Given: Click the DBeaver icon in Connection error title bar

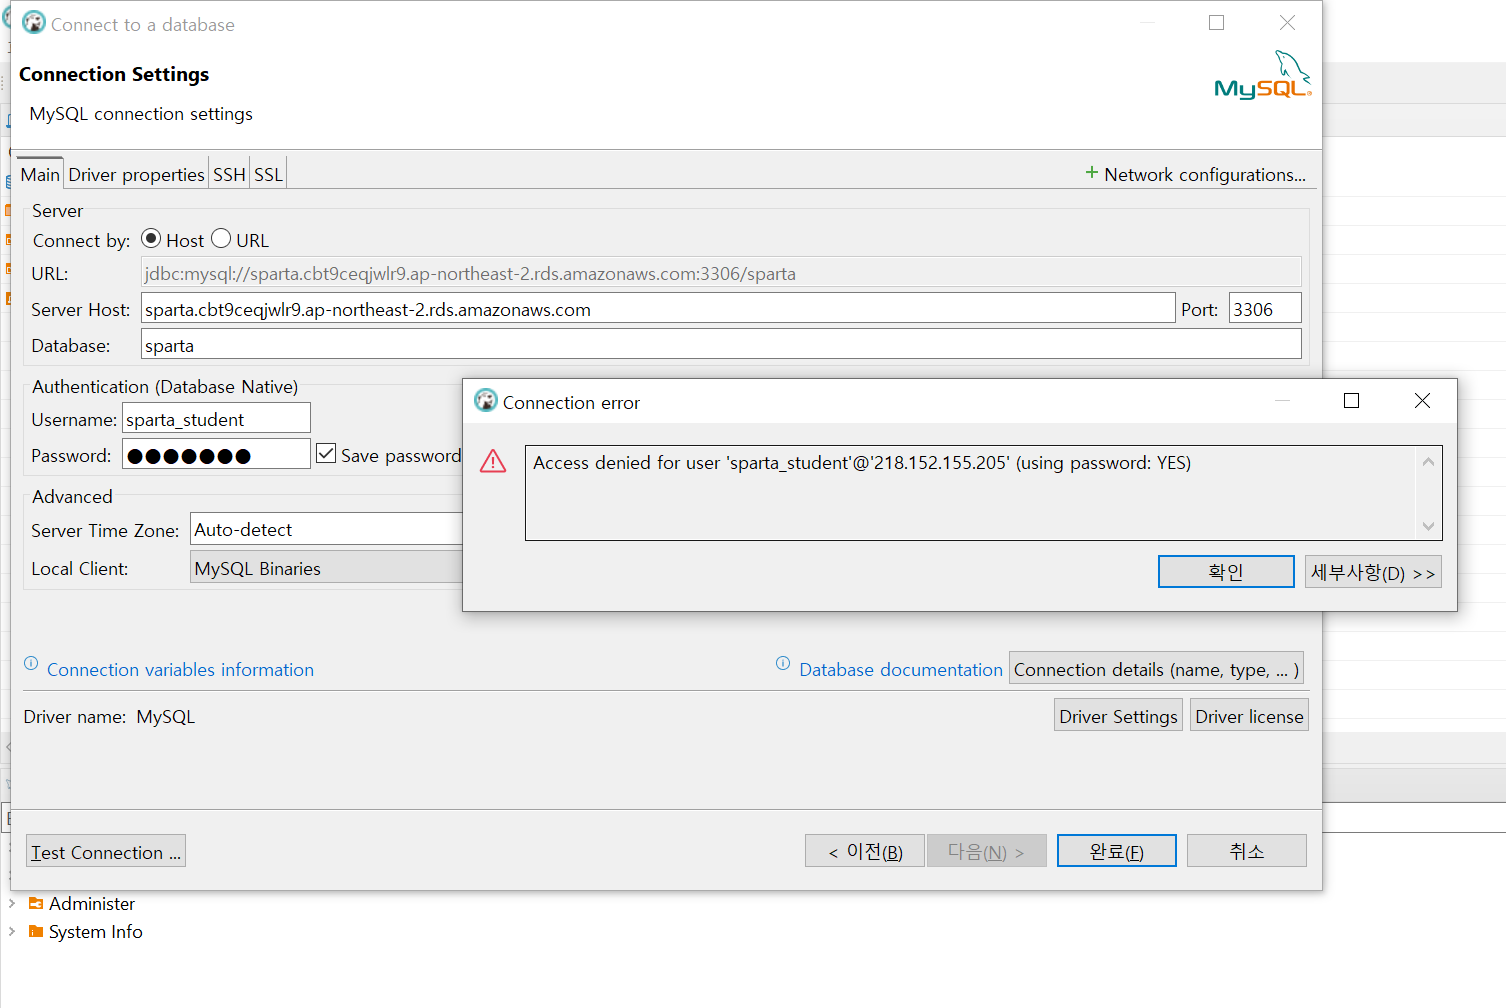Looking at the screenshot, I should coord(486,401).
